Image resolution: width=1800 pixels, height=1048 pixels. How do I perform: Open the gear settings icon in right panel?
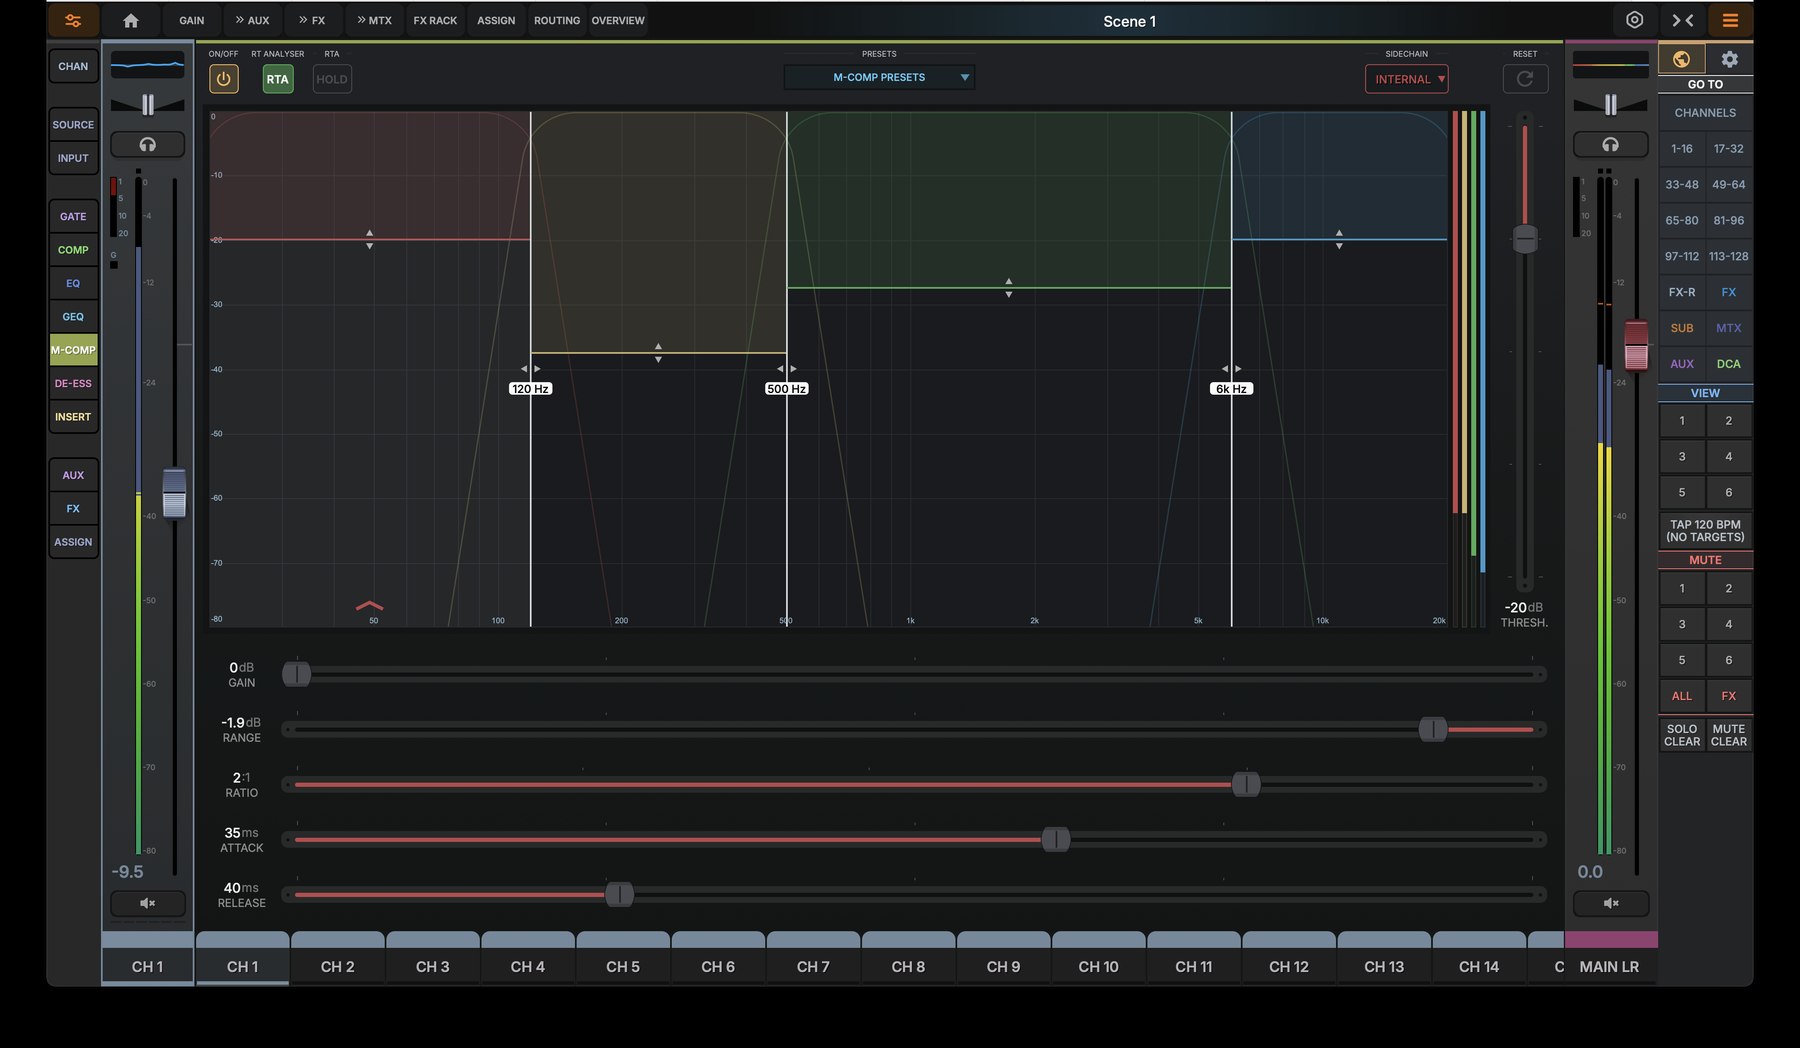(1729, 59)
